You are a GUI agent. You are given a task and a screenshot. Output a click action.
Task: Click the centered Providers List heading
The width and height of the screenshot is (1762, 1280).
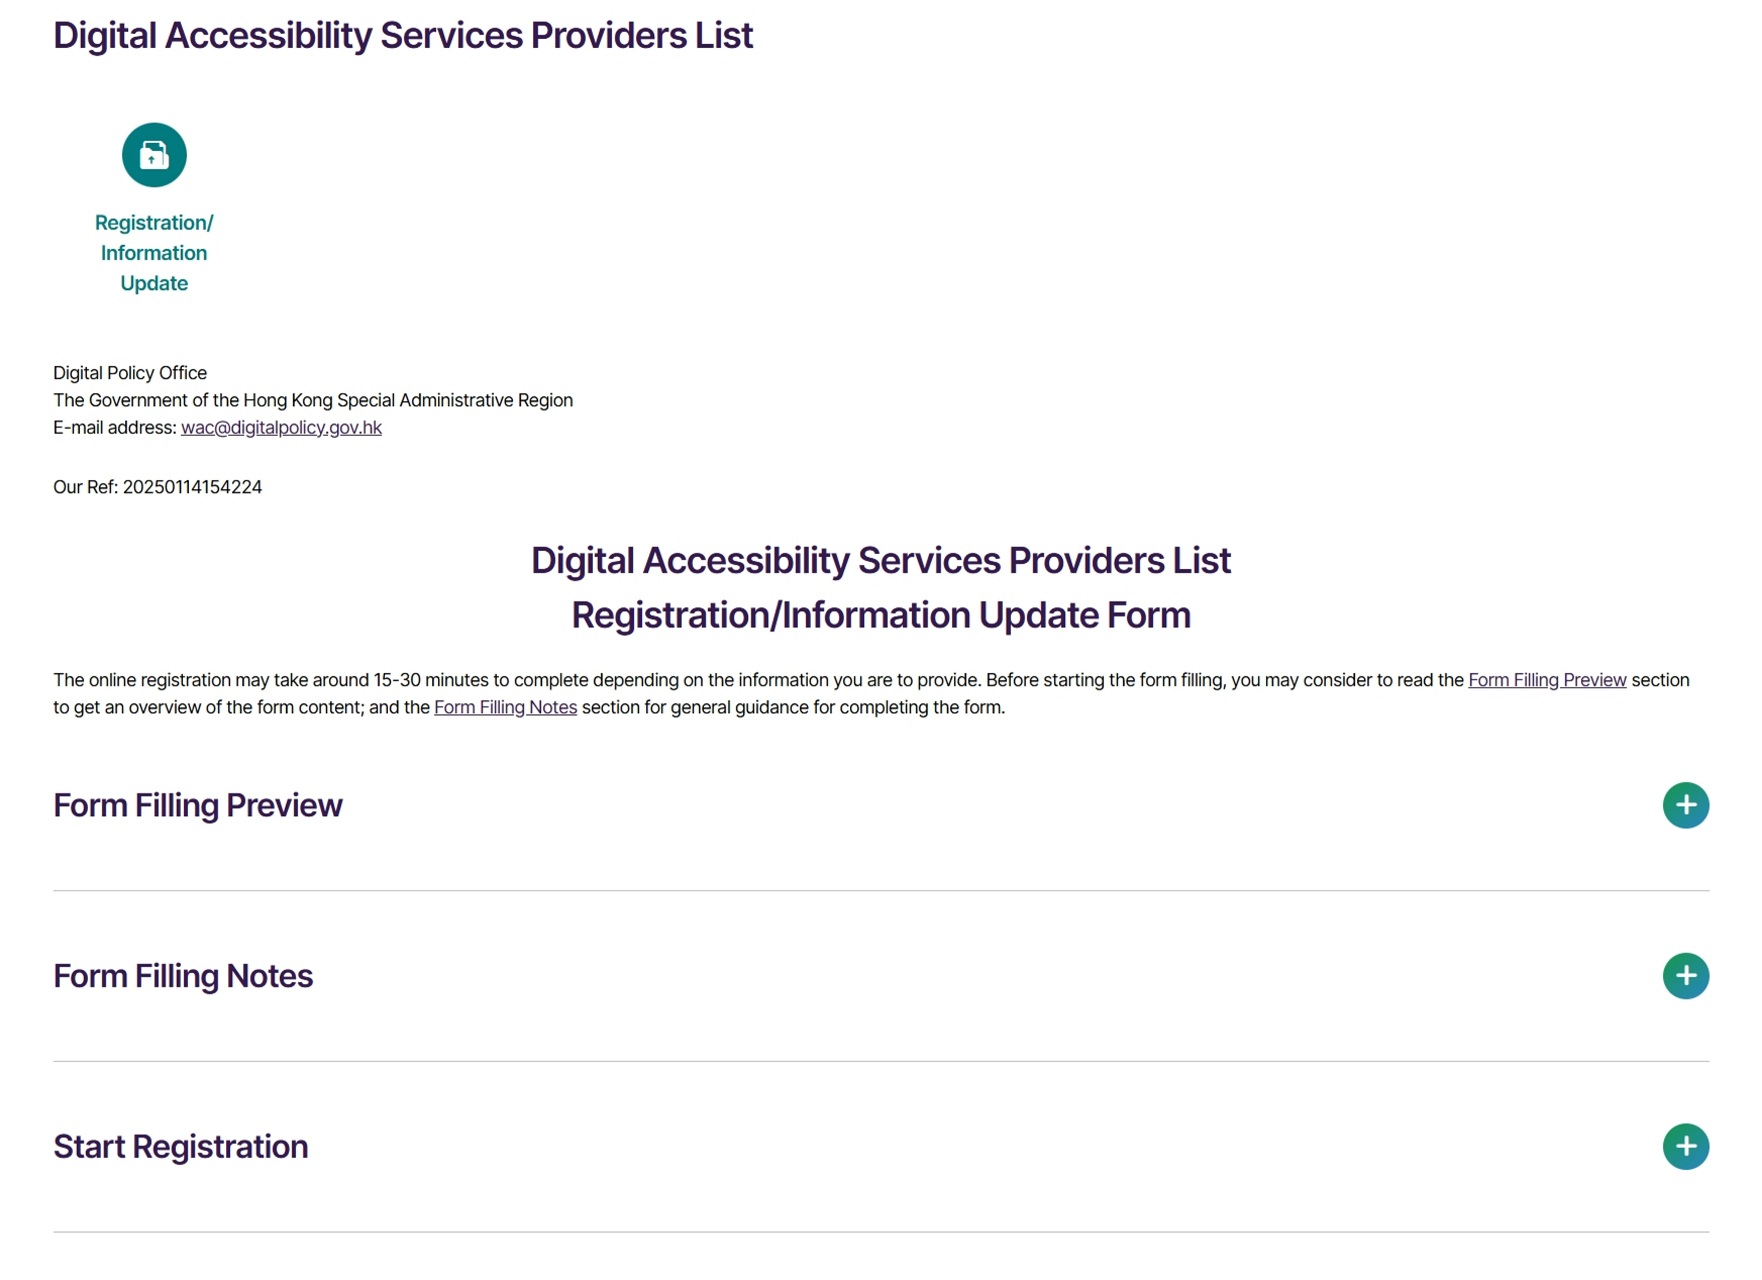tap(880, 561)
